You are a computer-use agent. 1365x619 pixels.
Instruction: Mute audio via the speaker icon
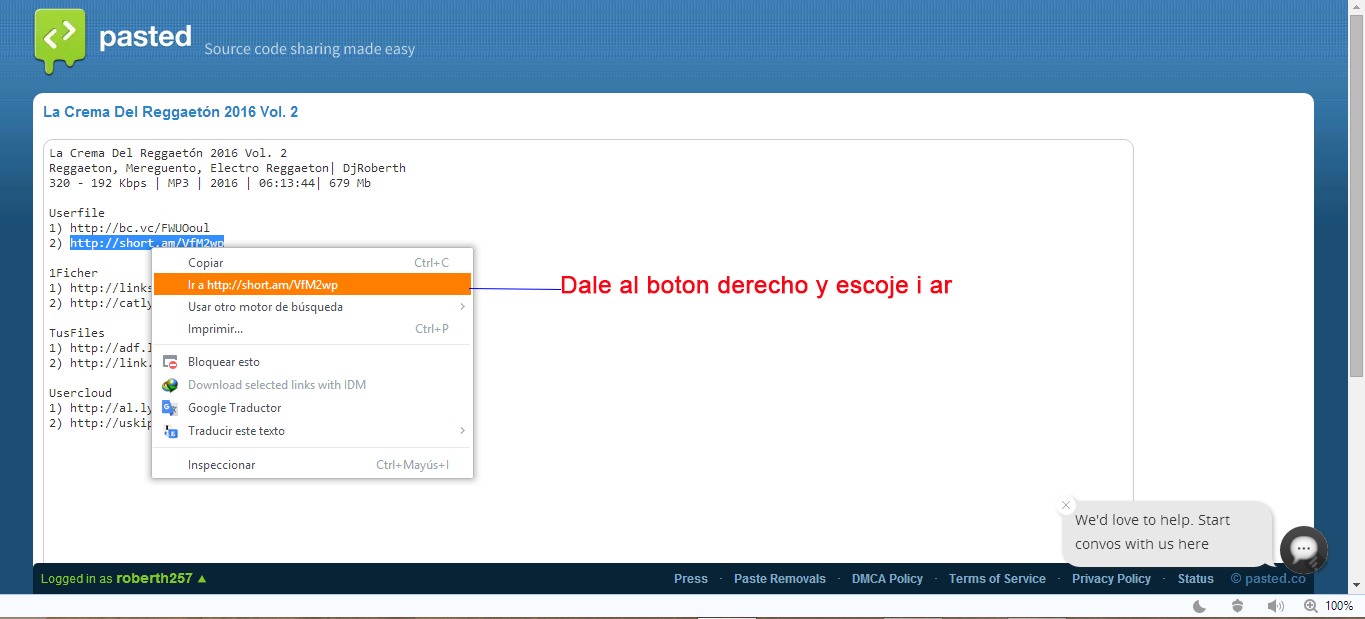click(x=1274, y=605)
